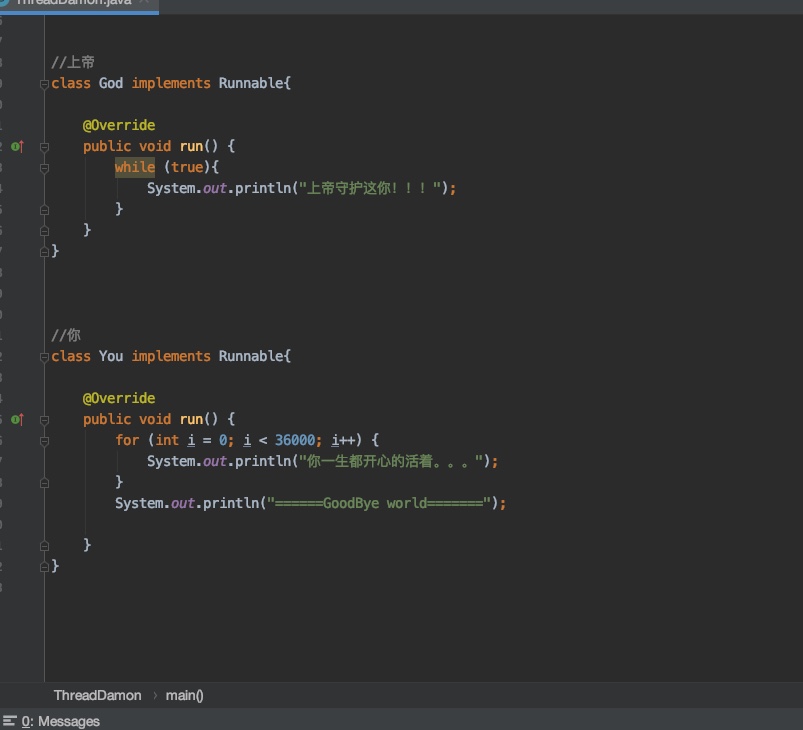Click ThreadDamon in the breadcrumb bar
Image resolution: width=803 pixels, height=730 pixels.
point(97,695)
